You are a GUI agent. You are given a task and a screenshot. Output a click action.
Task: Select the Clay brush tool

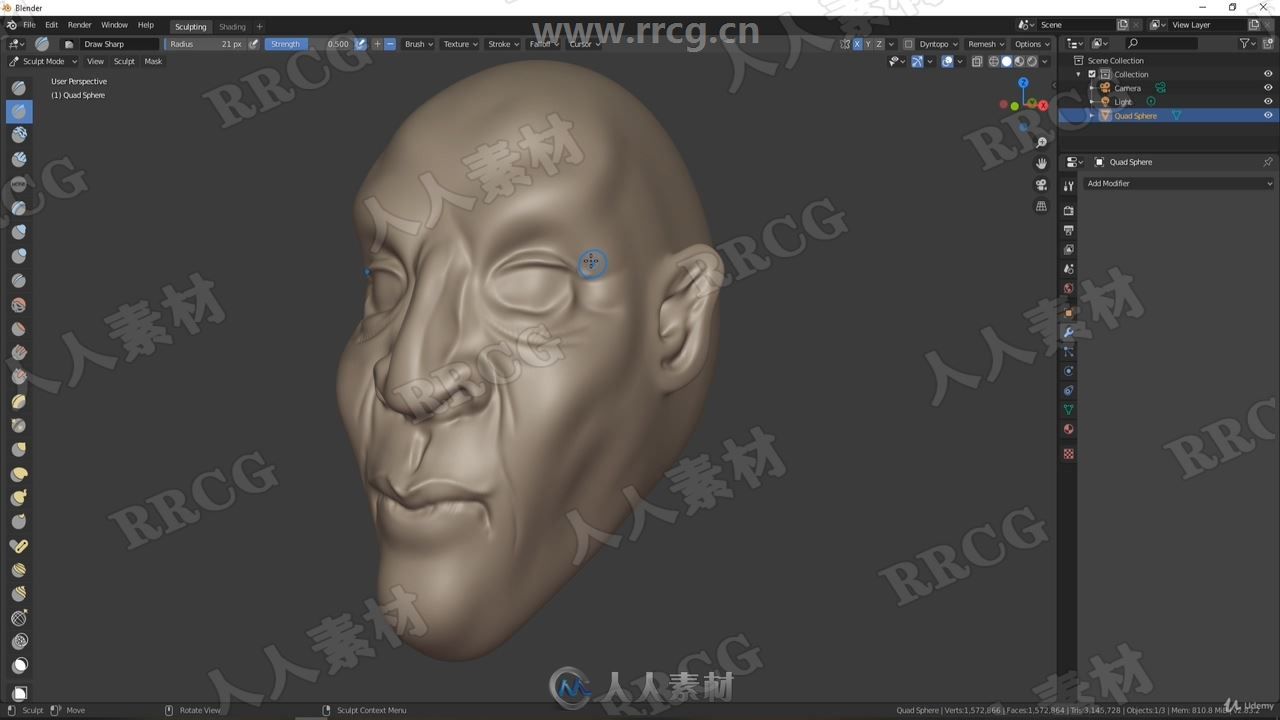tap(19, 136)
